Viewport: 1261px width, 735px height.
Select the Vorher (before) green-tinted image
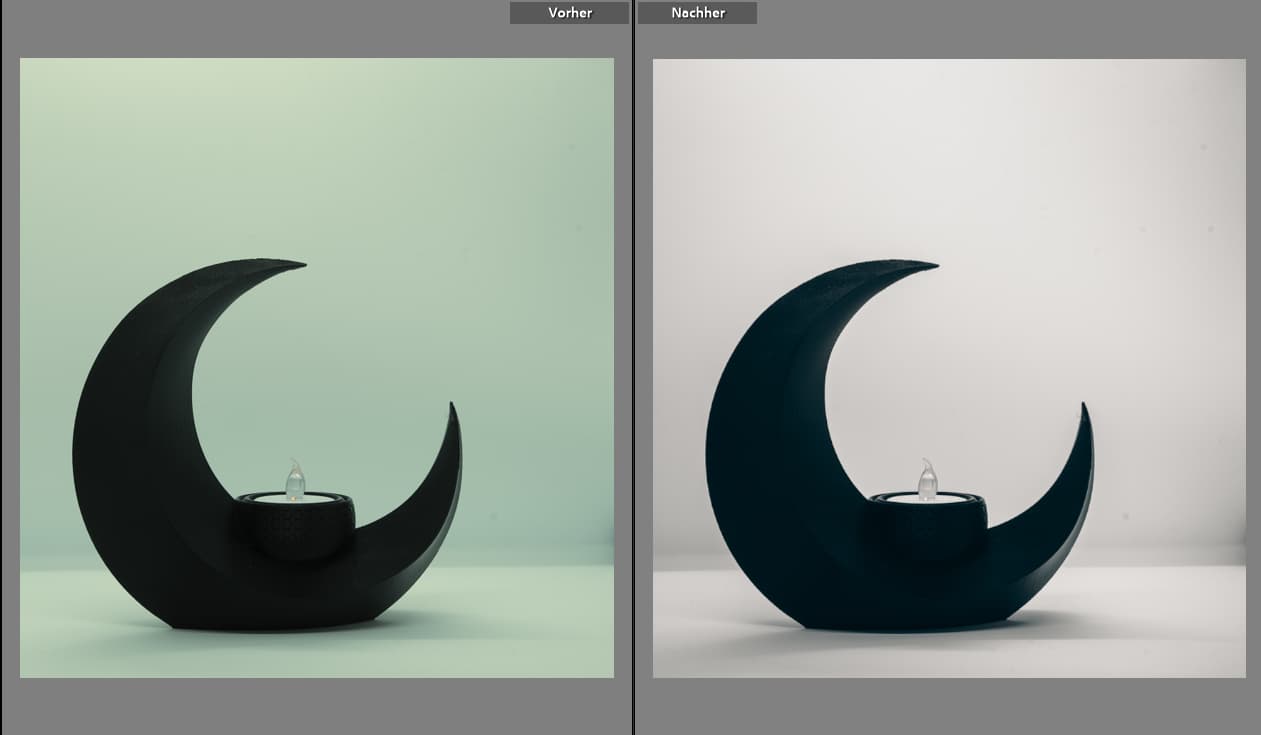(317, 368)
